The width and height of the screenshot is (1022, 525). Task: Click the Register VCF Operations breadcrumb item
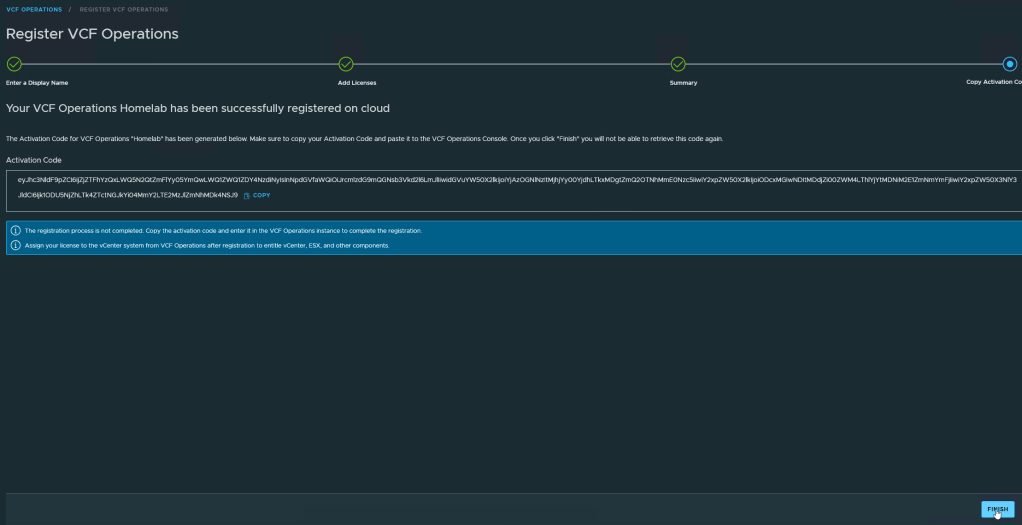[124, 9]
